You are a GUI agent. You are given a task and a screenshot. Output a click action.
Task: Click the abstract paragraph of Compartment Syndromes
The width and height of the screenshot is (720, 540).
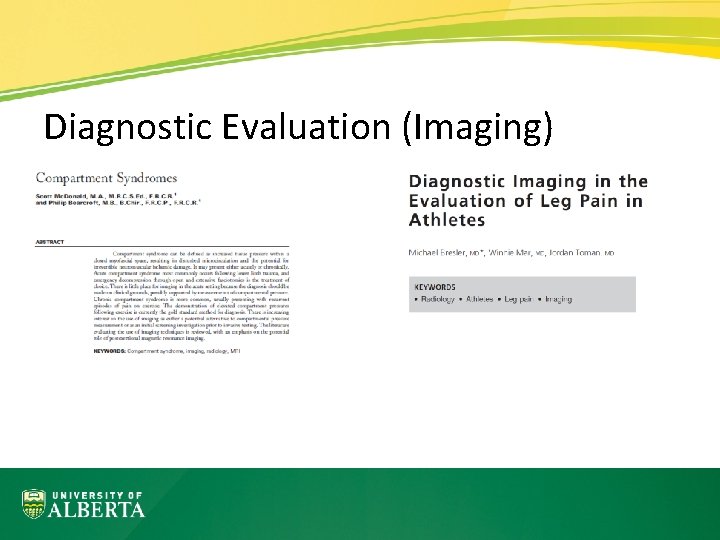191,296
